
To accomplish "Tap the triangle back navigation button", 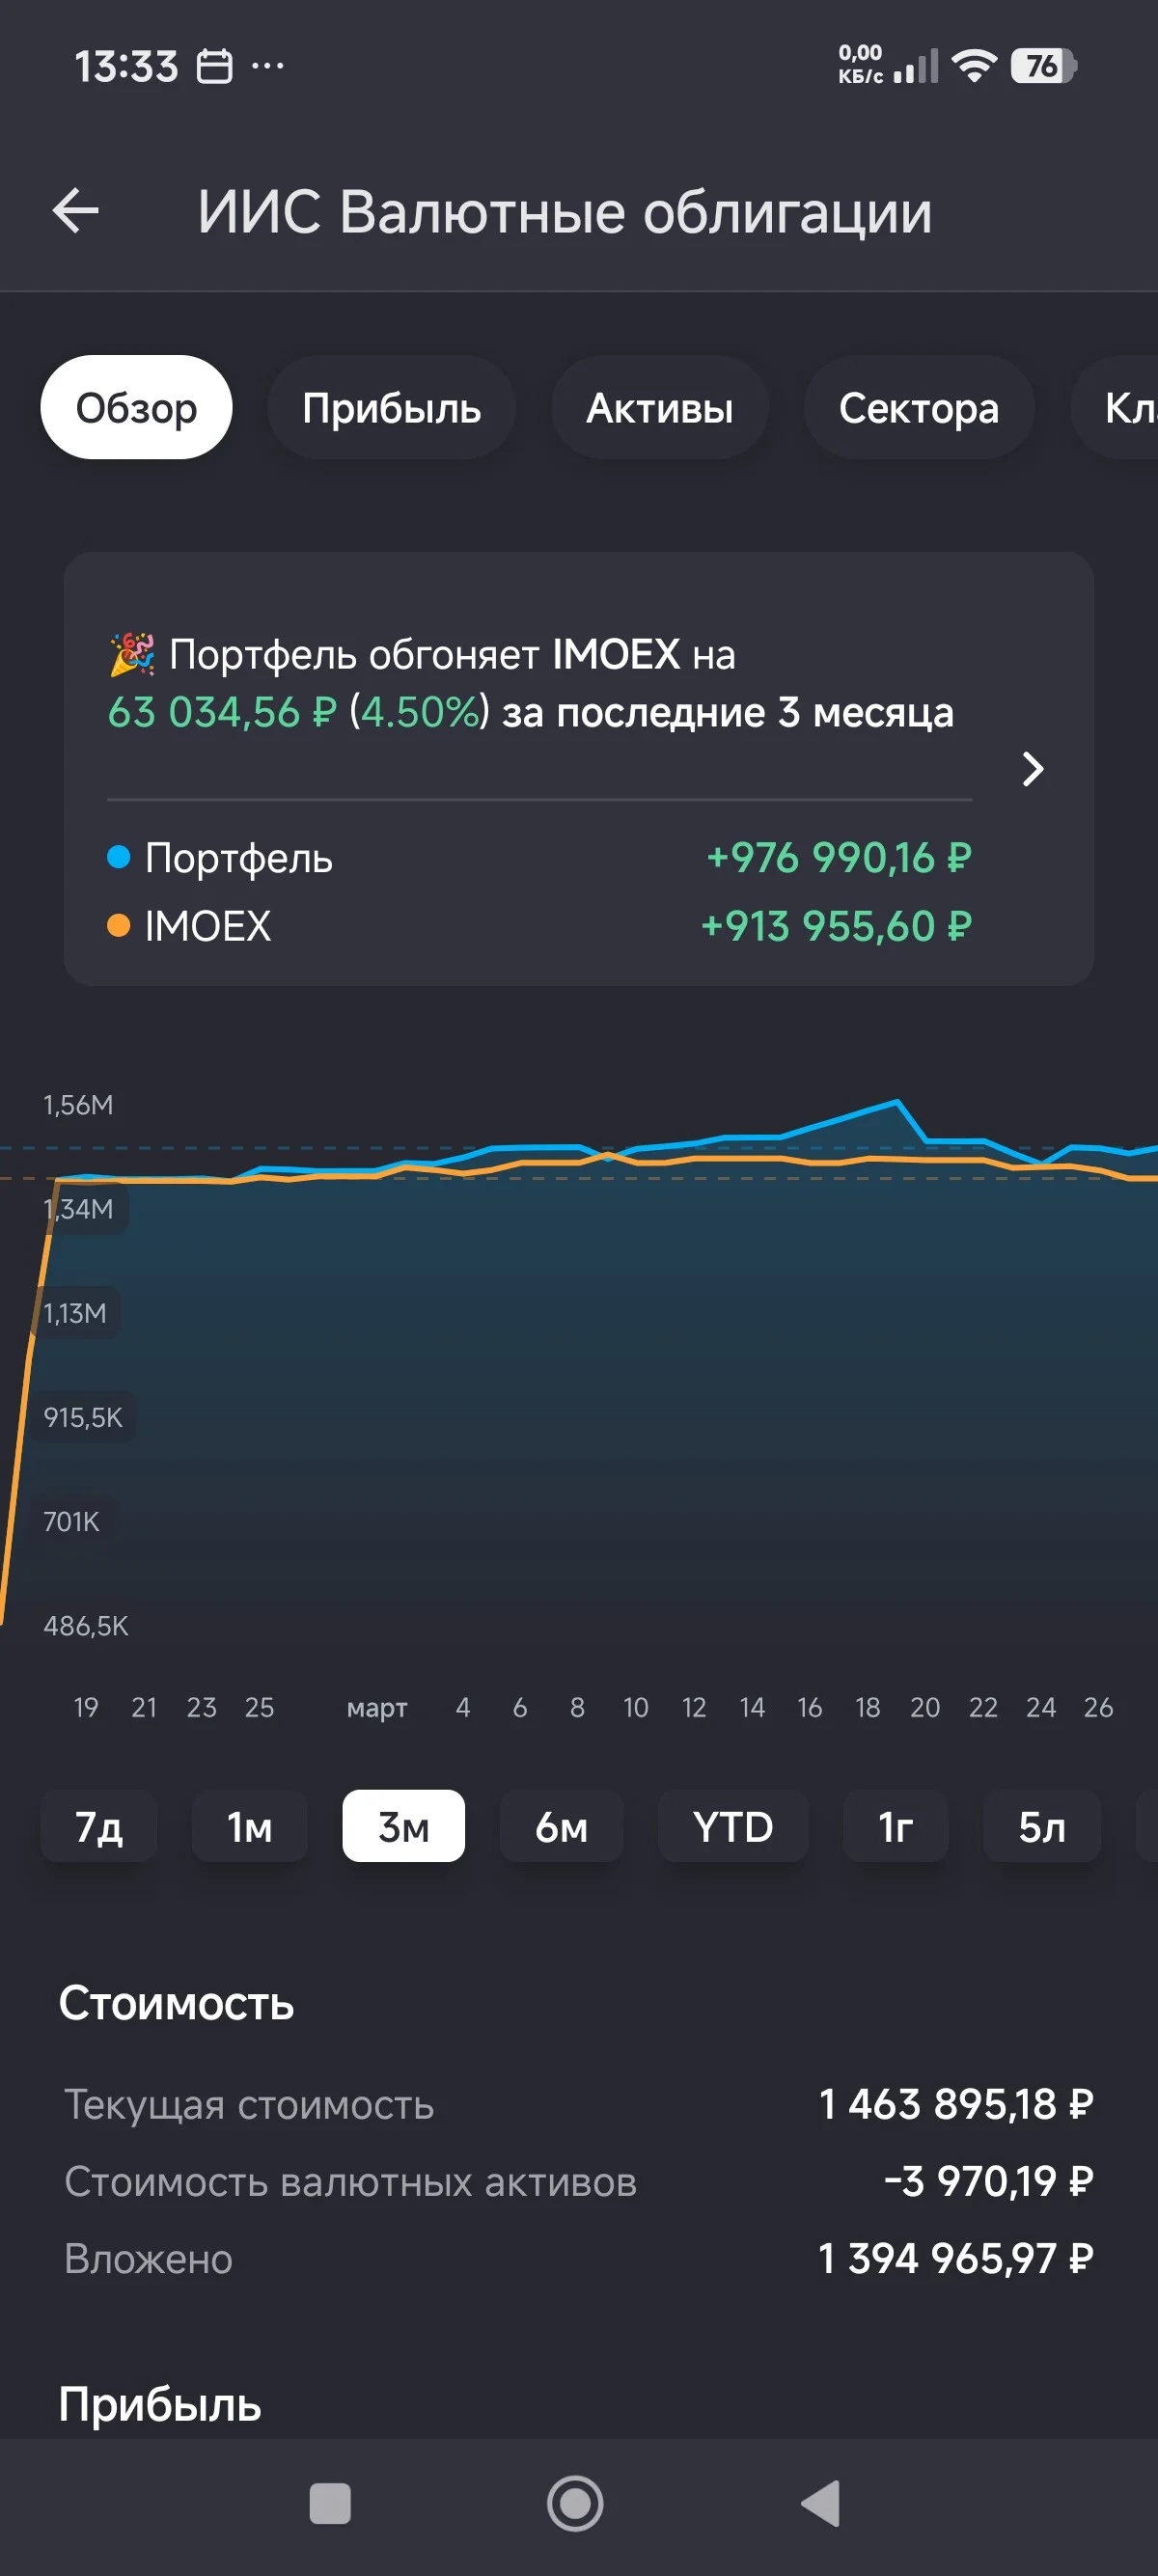I will [821, 2504].
